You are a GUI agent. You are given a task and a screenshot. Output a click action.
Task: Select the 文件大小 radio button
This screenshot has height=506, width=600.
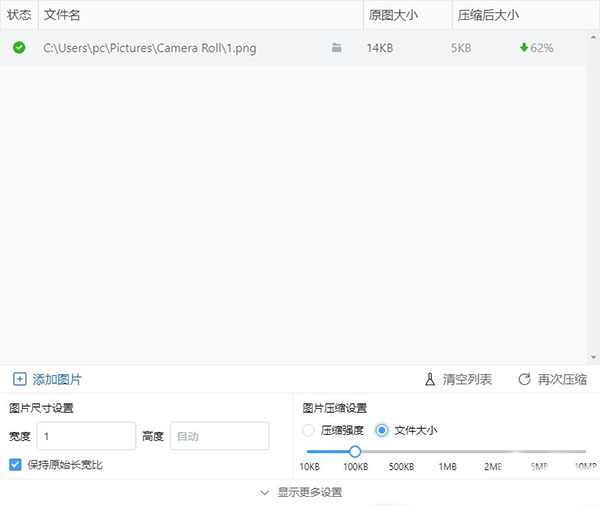[382, 430]
